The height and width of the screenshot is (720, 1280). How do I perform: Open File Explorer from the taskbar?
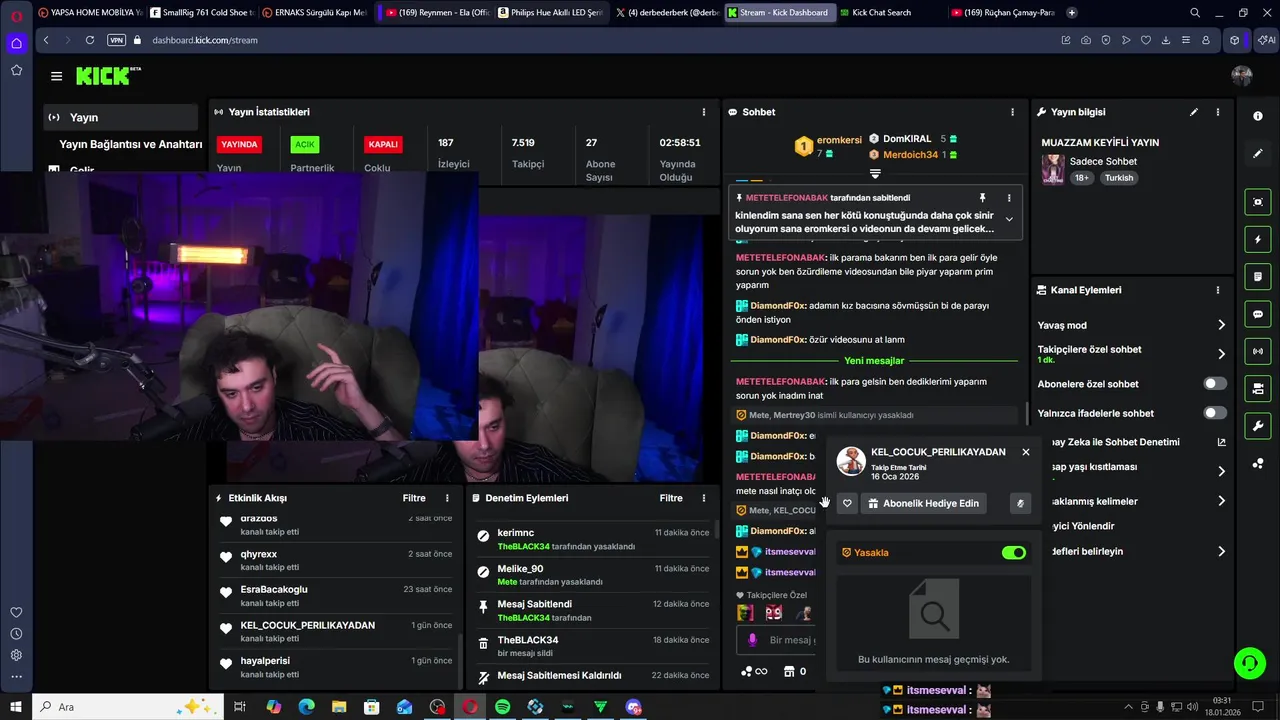[339, 707]
